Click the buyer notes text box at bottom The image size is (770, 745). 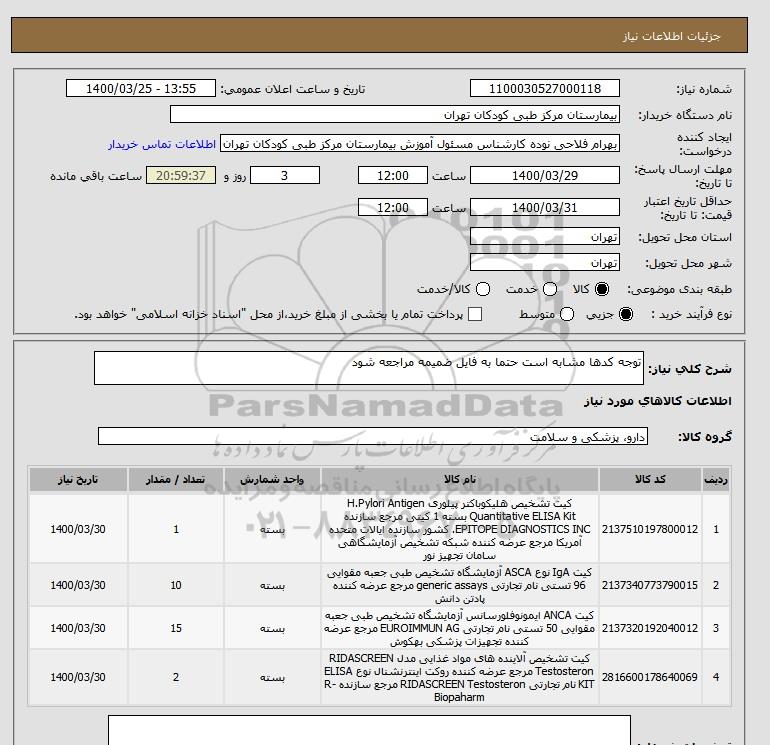point(369,730)
